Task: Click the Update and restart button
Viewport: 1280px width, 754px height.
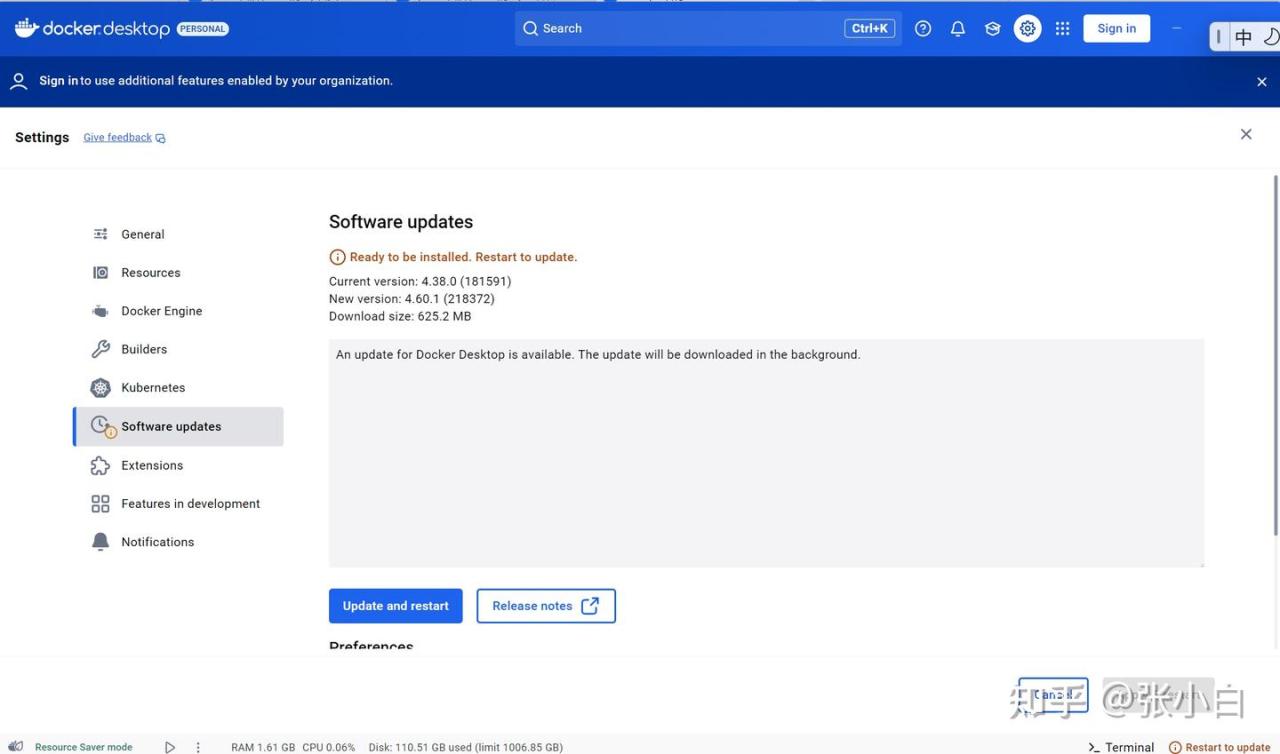Action: tap(395, 606)
